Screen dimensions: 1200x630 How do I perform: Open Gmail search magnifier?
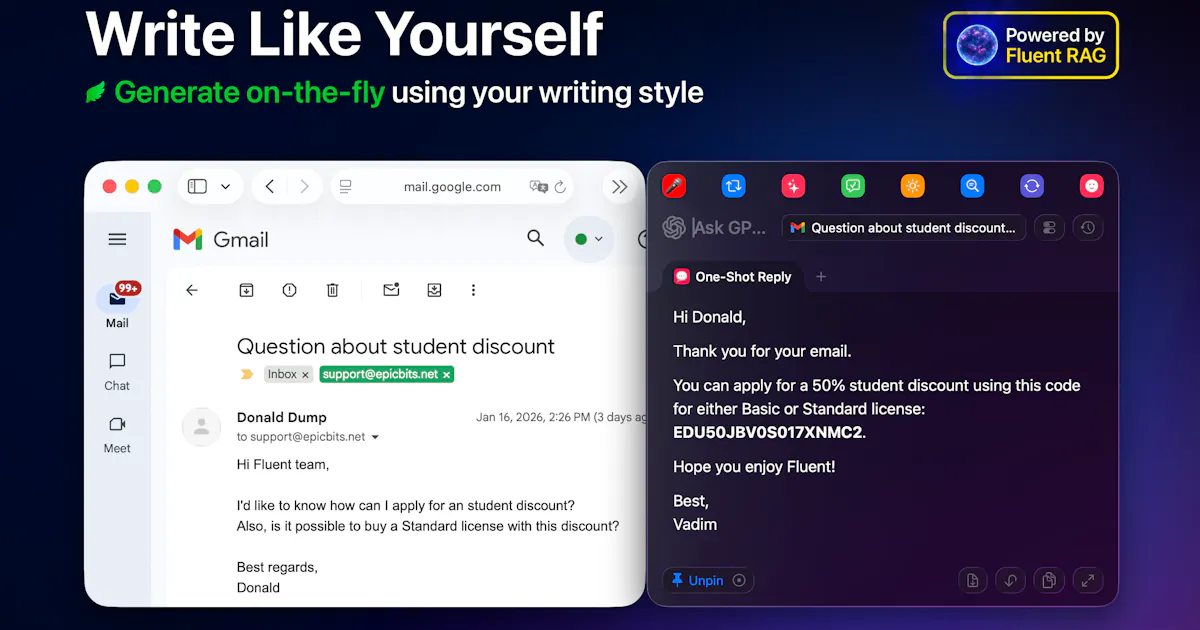tap(536, 238)
